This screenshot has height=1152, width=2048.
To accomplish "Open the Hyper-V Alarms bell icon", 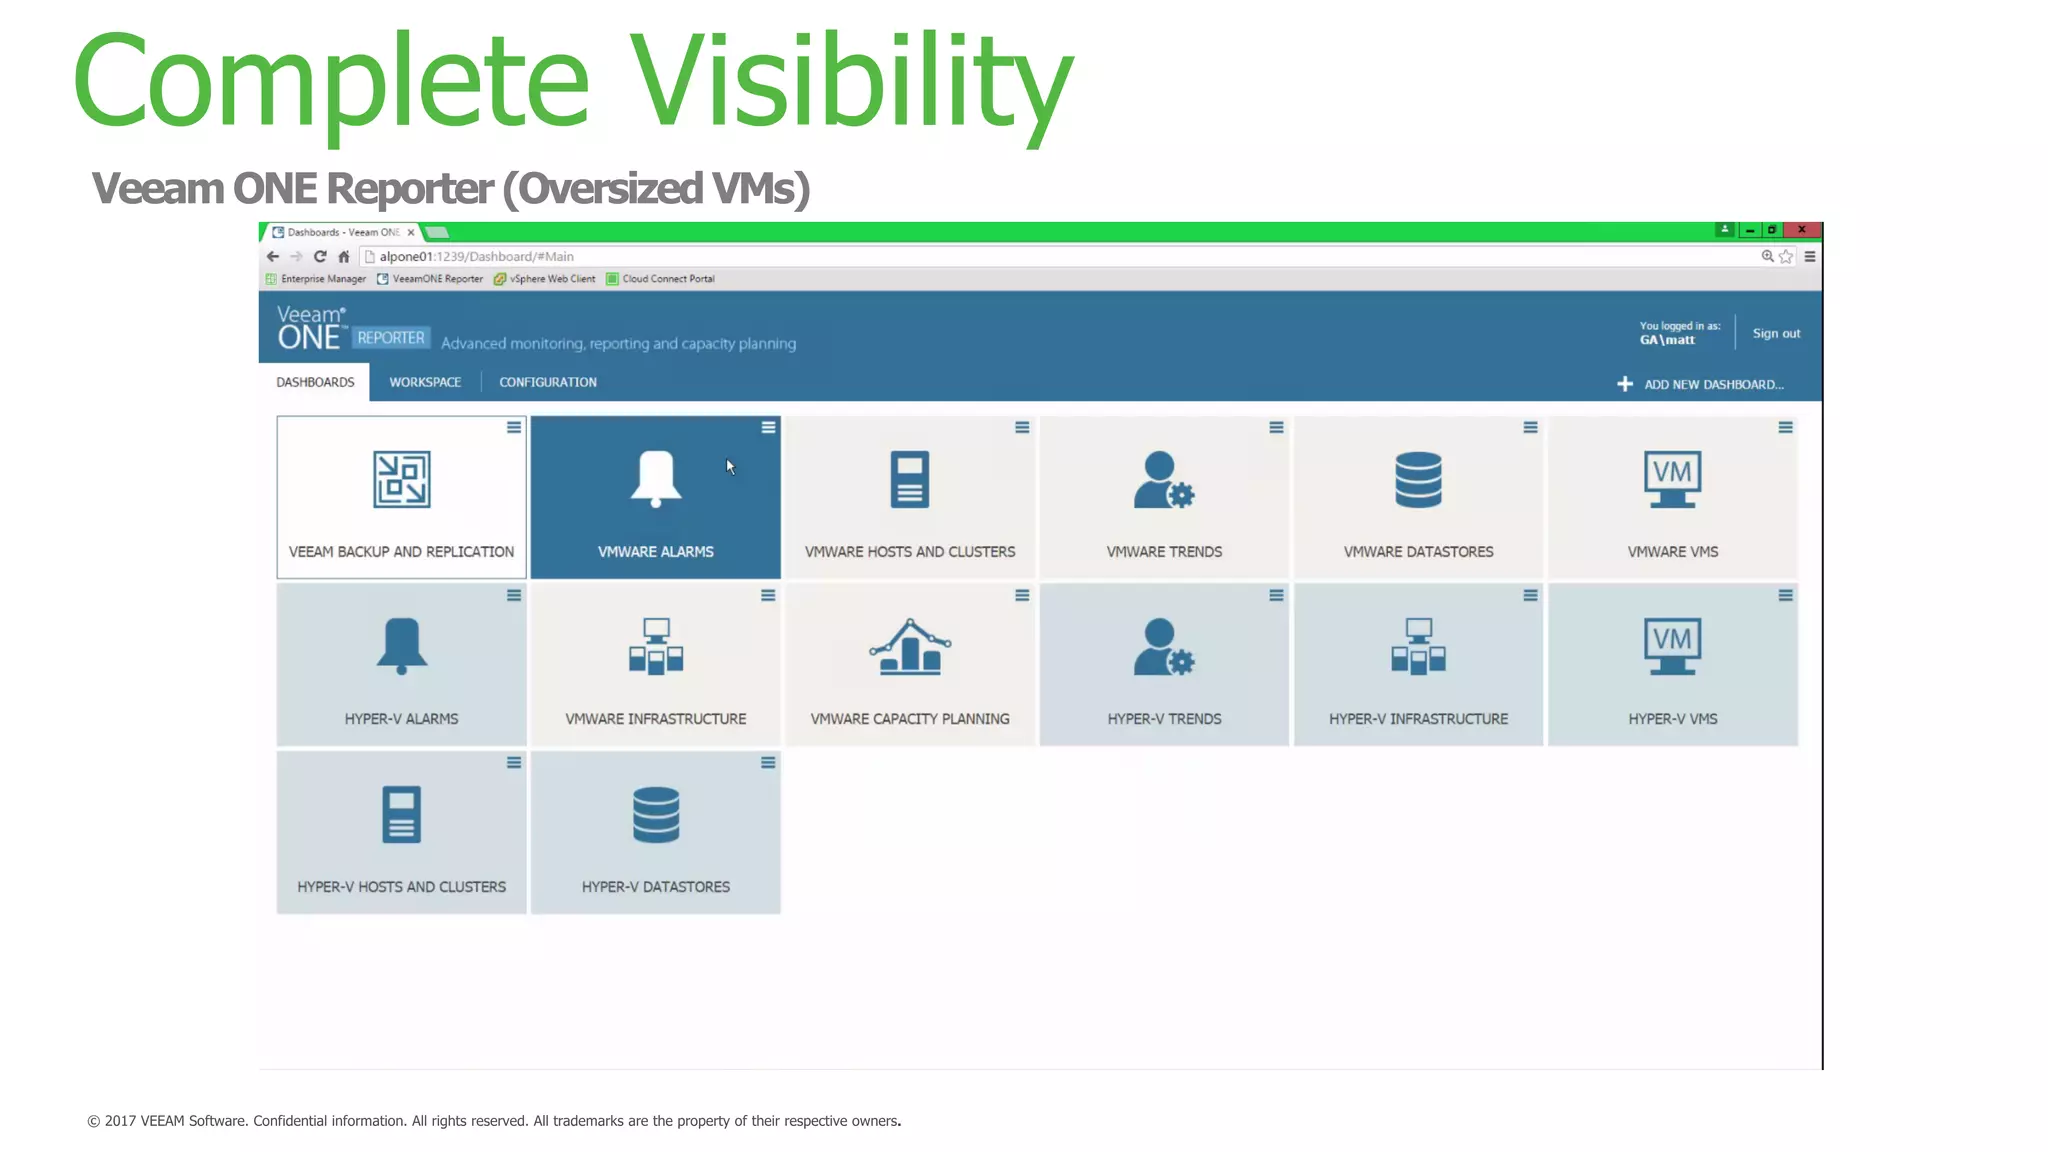I will tap(401, 646).
